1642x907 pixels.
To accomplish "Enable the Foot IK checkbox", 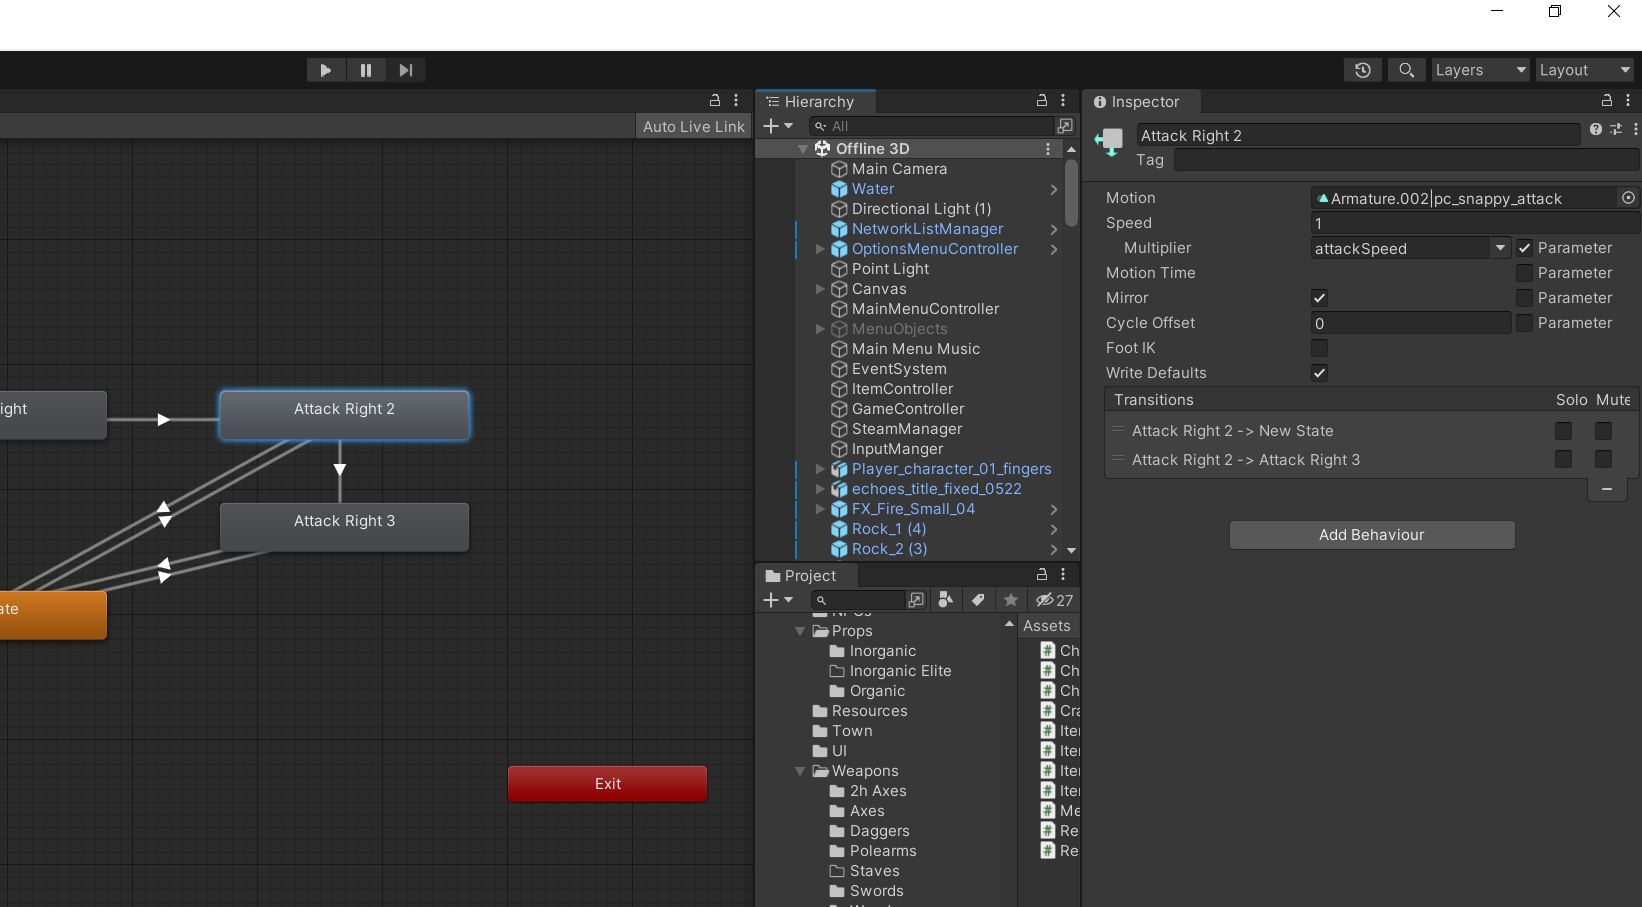I will [x=1319, y=348].
